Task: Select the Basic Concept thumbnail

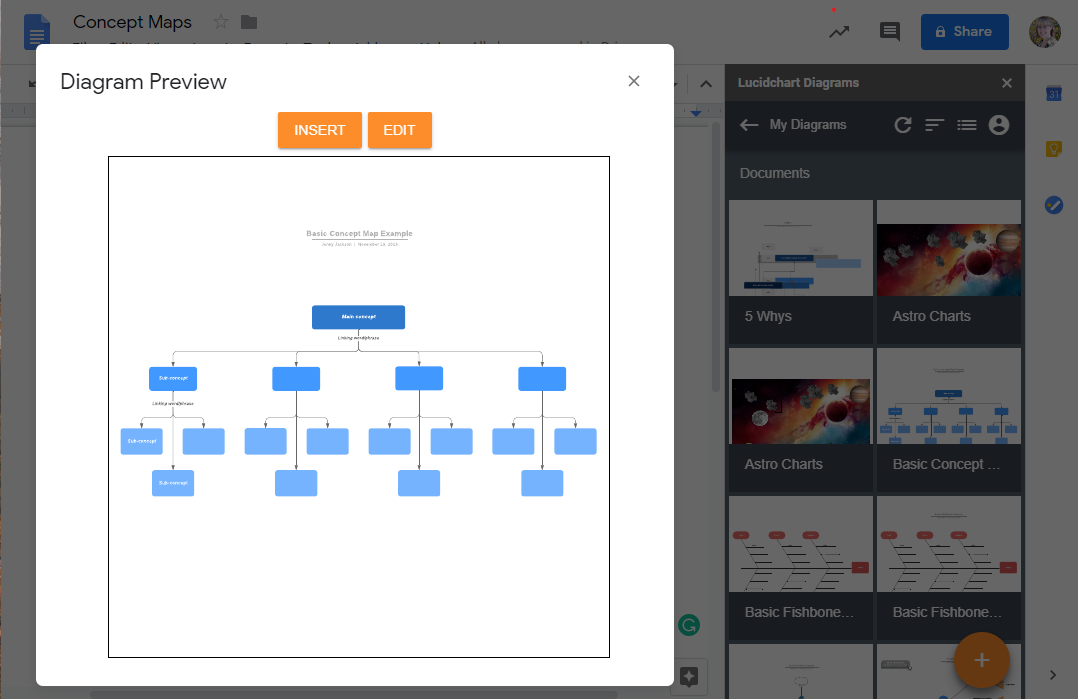Action: tap(948, 396)
